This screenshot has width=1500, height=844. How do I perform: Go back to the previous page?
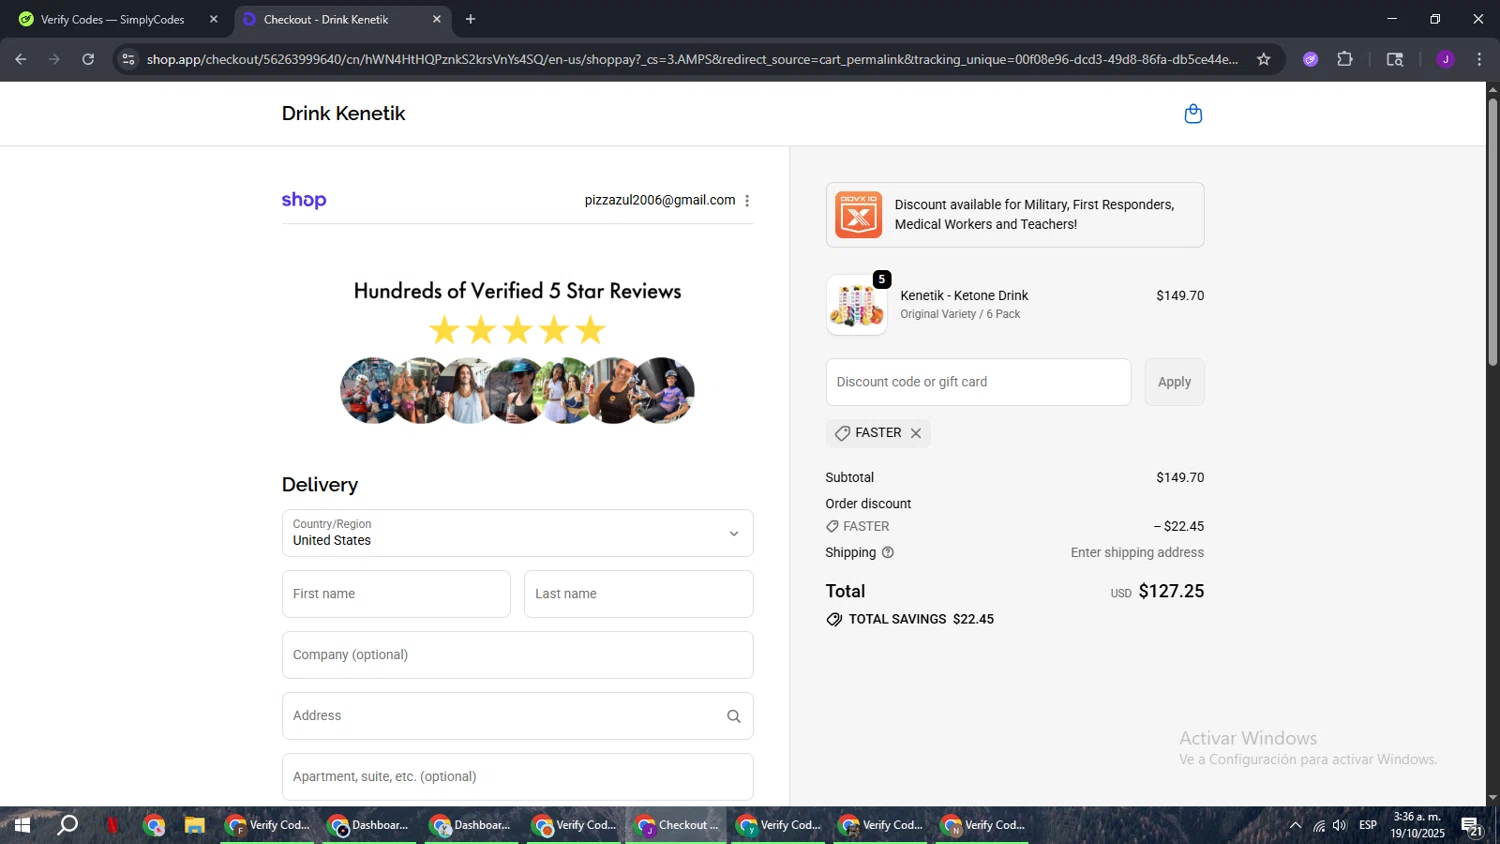tap(21, 59)
